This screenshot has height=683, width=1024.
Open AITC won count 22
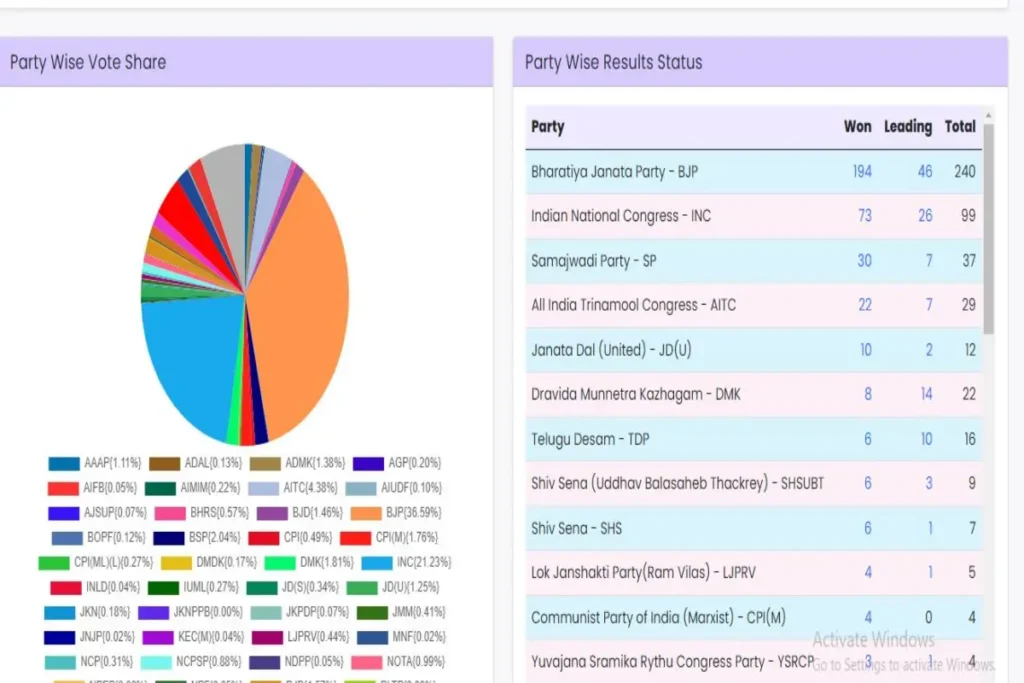click(865, 305)
